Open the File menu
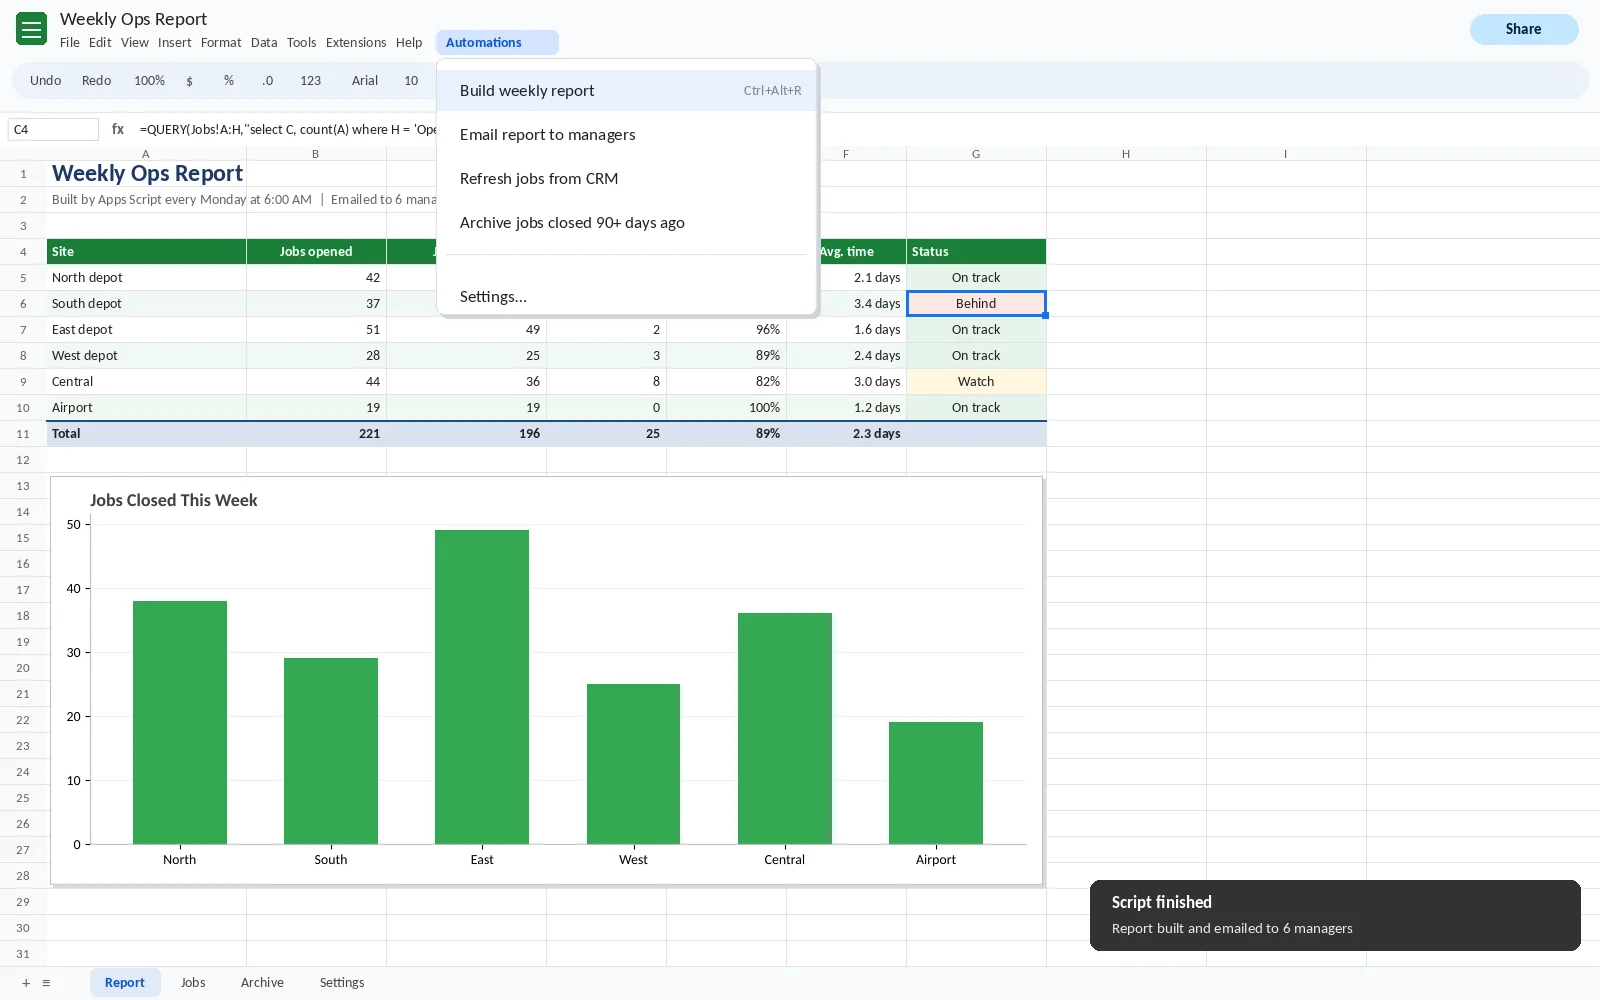 coord(70,43)
